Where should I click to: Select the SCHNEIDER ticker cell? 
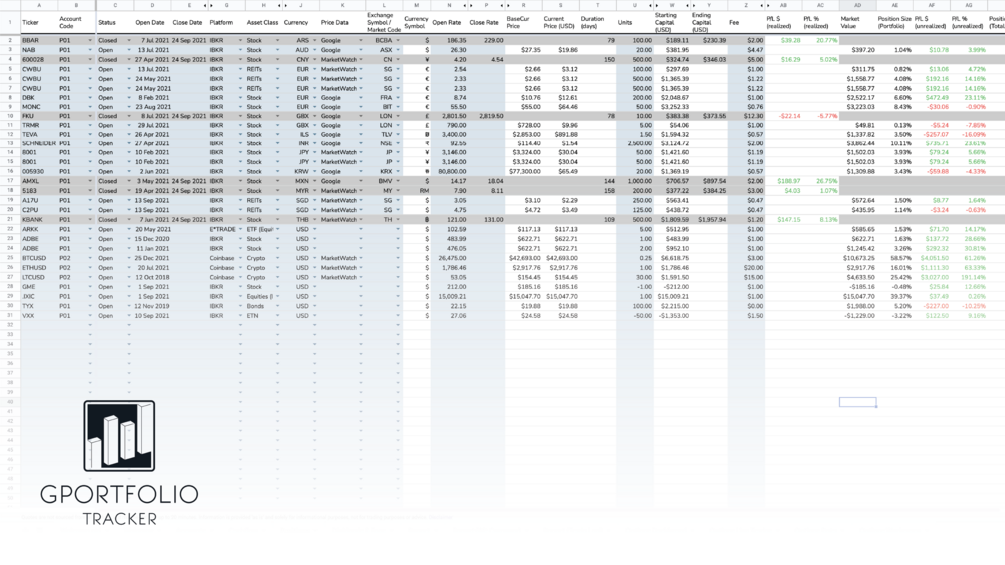(39, 143)
